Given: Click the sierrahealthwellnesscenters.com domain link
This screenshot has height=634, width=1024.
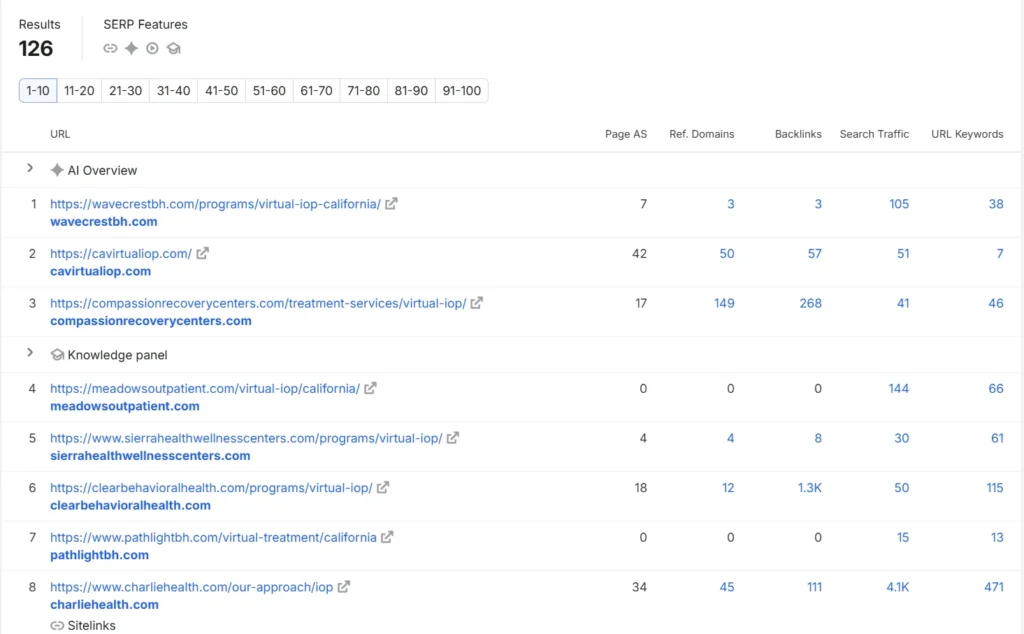Looking at the screenshot, I should (150, 456).
